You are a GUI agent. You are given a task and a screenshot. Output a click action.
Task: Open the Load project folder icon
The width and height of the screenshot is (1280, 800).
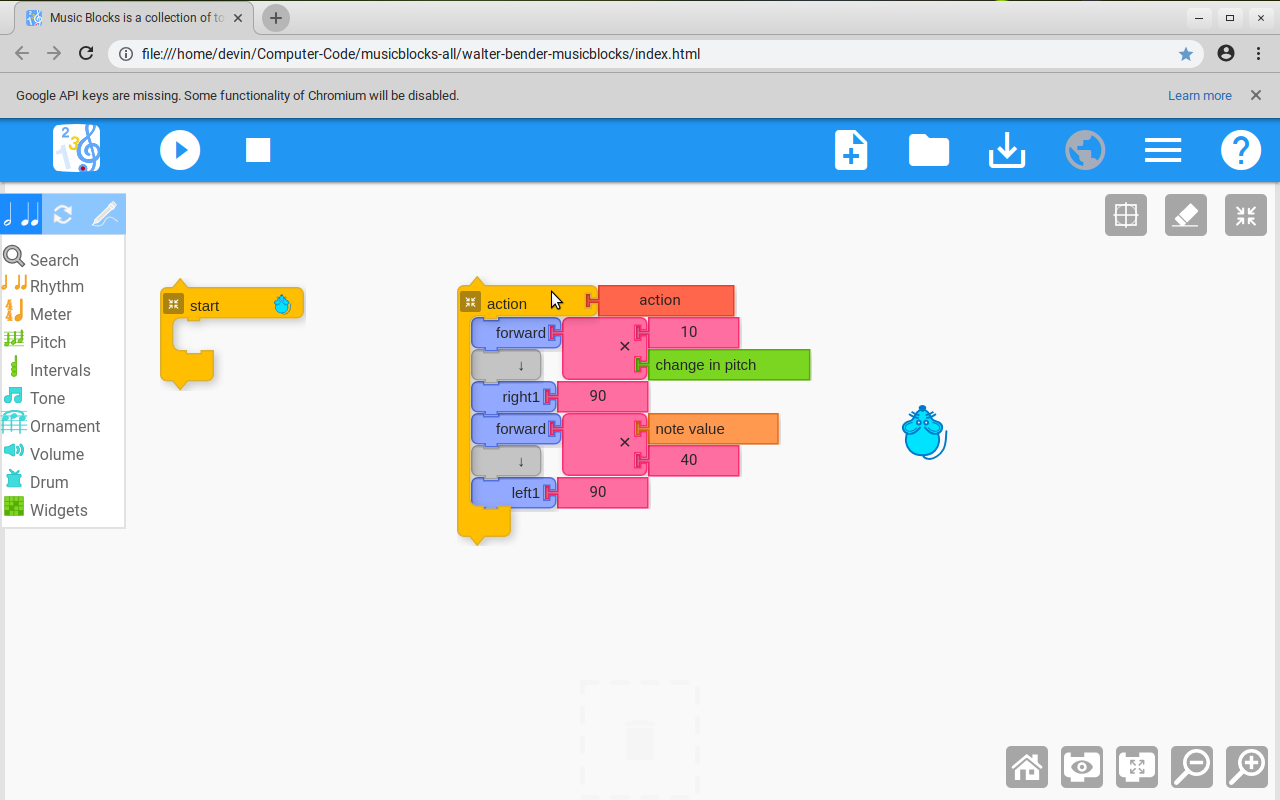928,150
